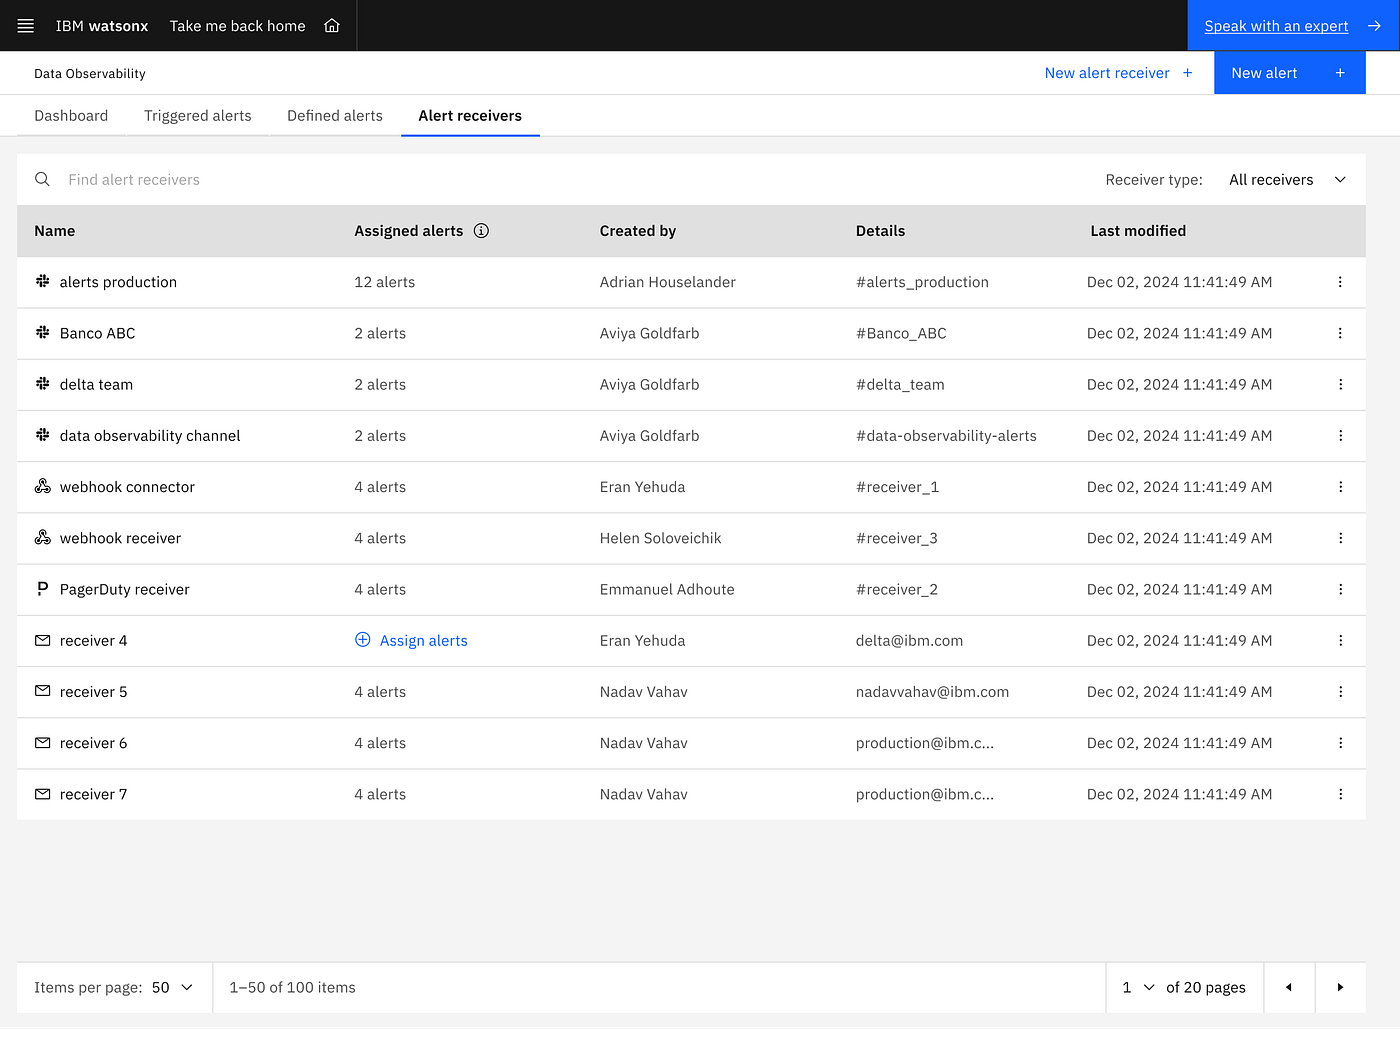This screenshot has width=1400, height=1046.
Task: Click the Slack icon for delta team
Action: pyautogui.click(x=42, y=384)
